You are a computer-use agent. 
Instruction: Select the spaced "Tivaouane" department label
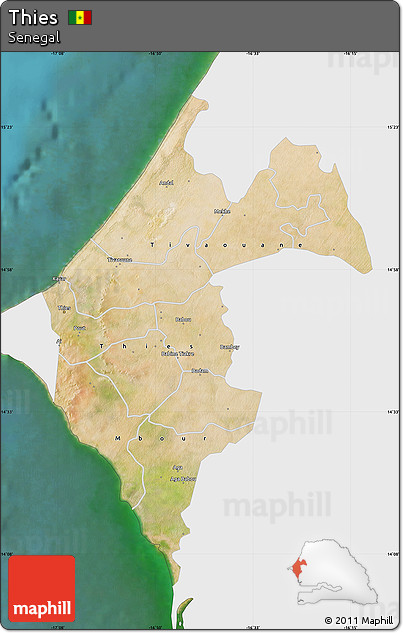(x=227, y=245)
